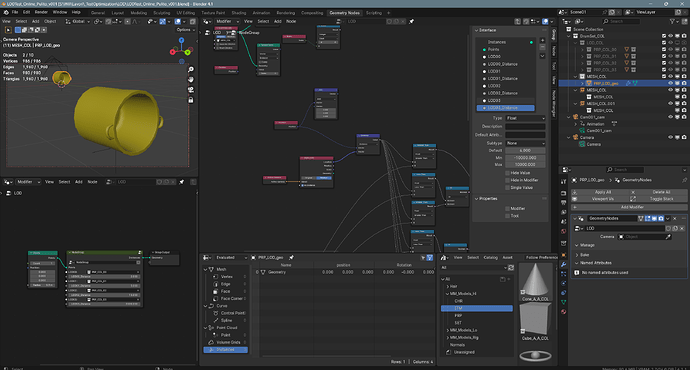
Task: Open the Window menu in the top bar
Action: (60, 12)
